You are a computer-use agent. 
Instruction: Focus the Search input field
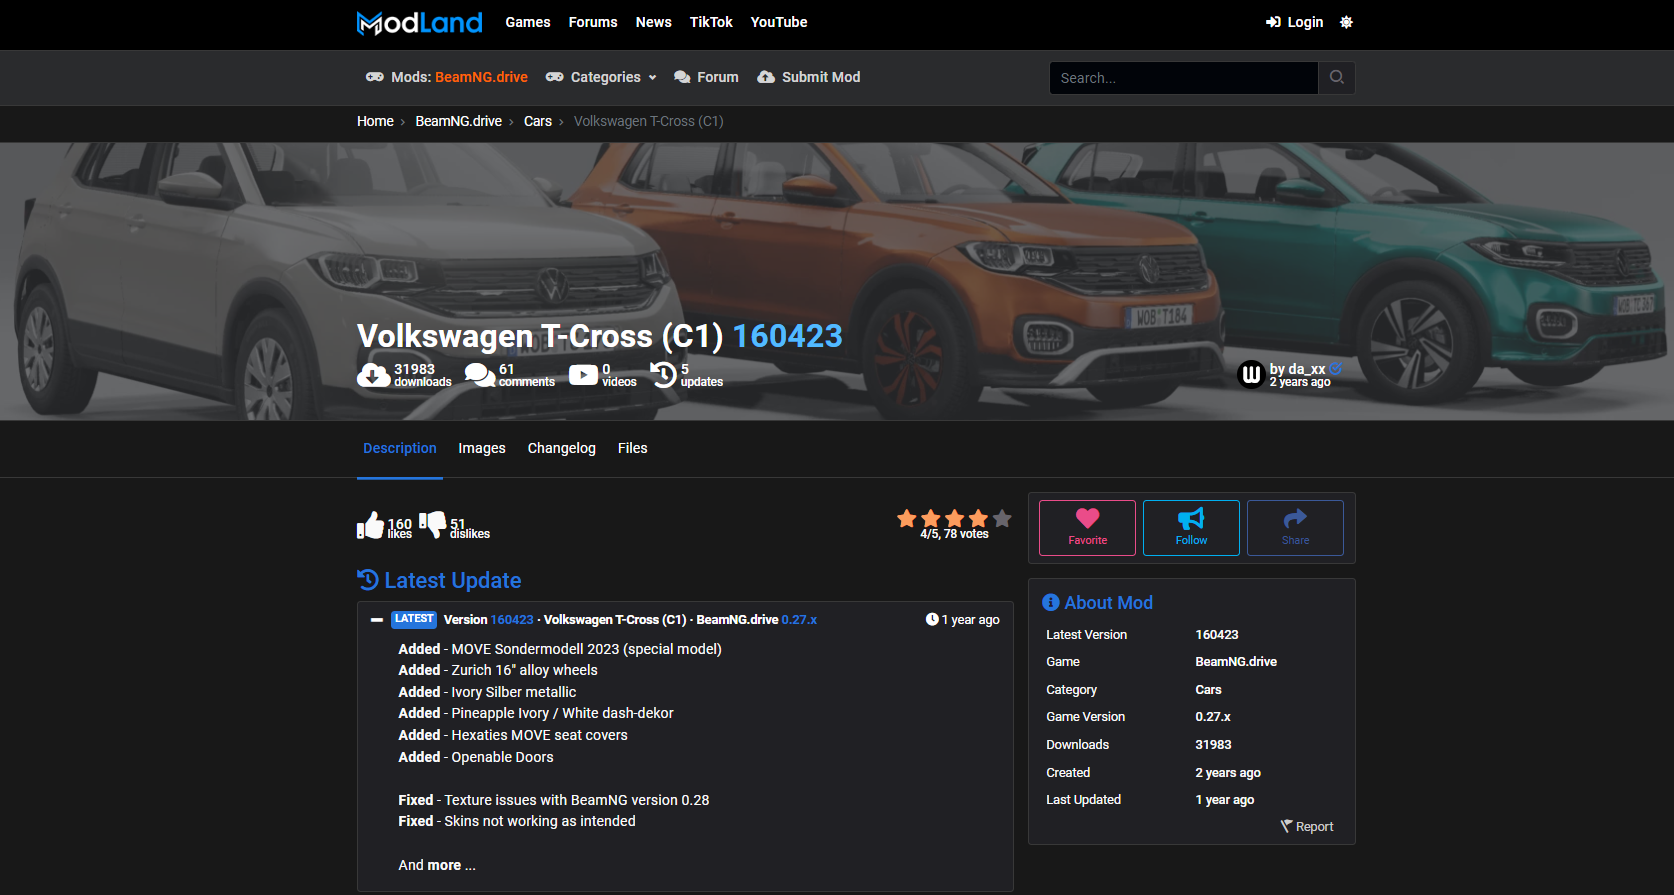click(x=1183, y=78)
